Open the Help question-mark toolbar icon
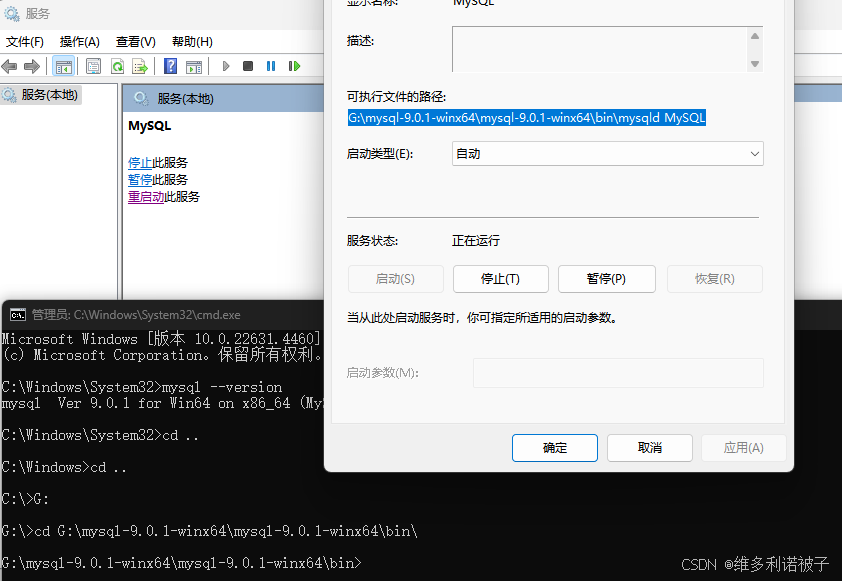 pyautogui.click(x=171, y=66)
